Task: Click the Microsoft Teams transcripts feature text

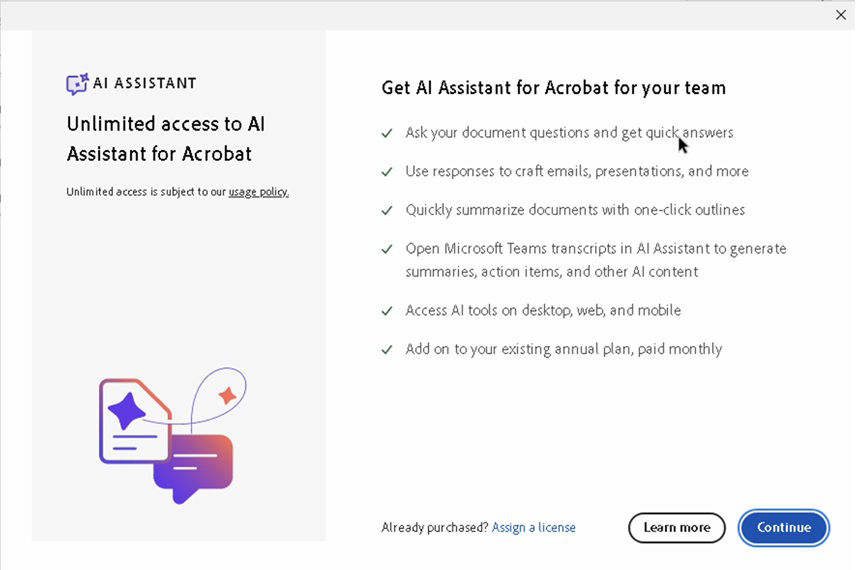Action: [x=595, y=259]
